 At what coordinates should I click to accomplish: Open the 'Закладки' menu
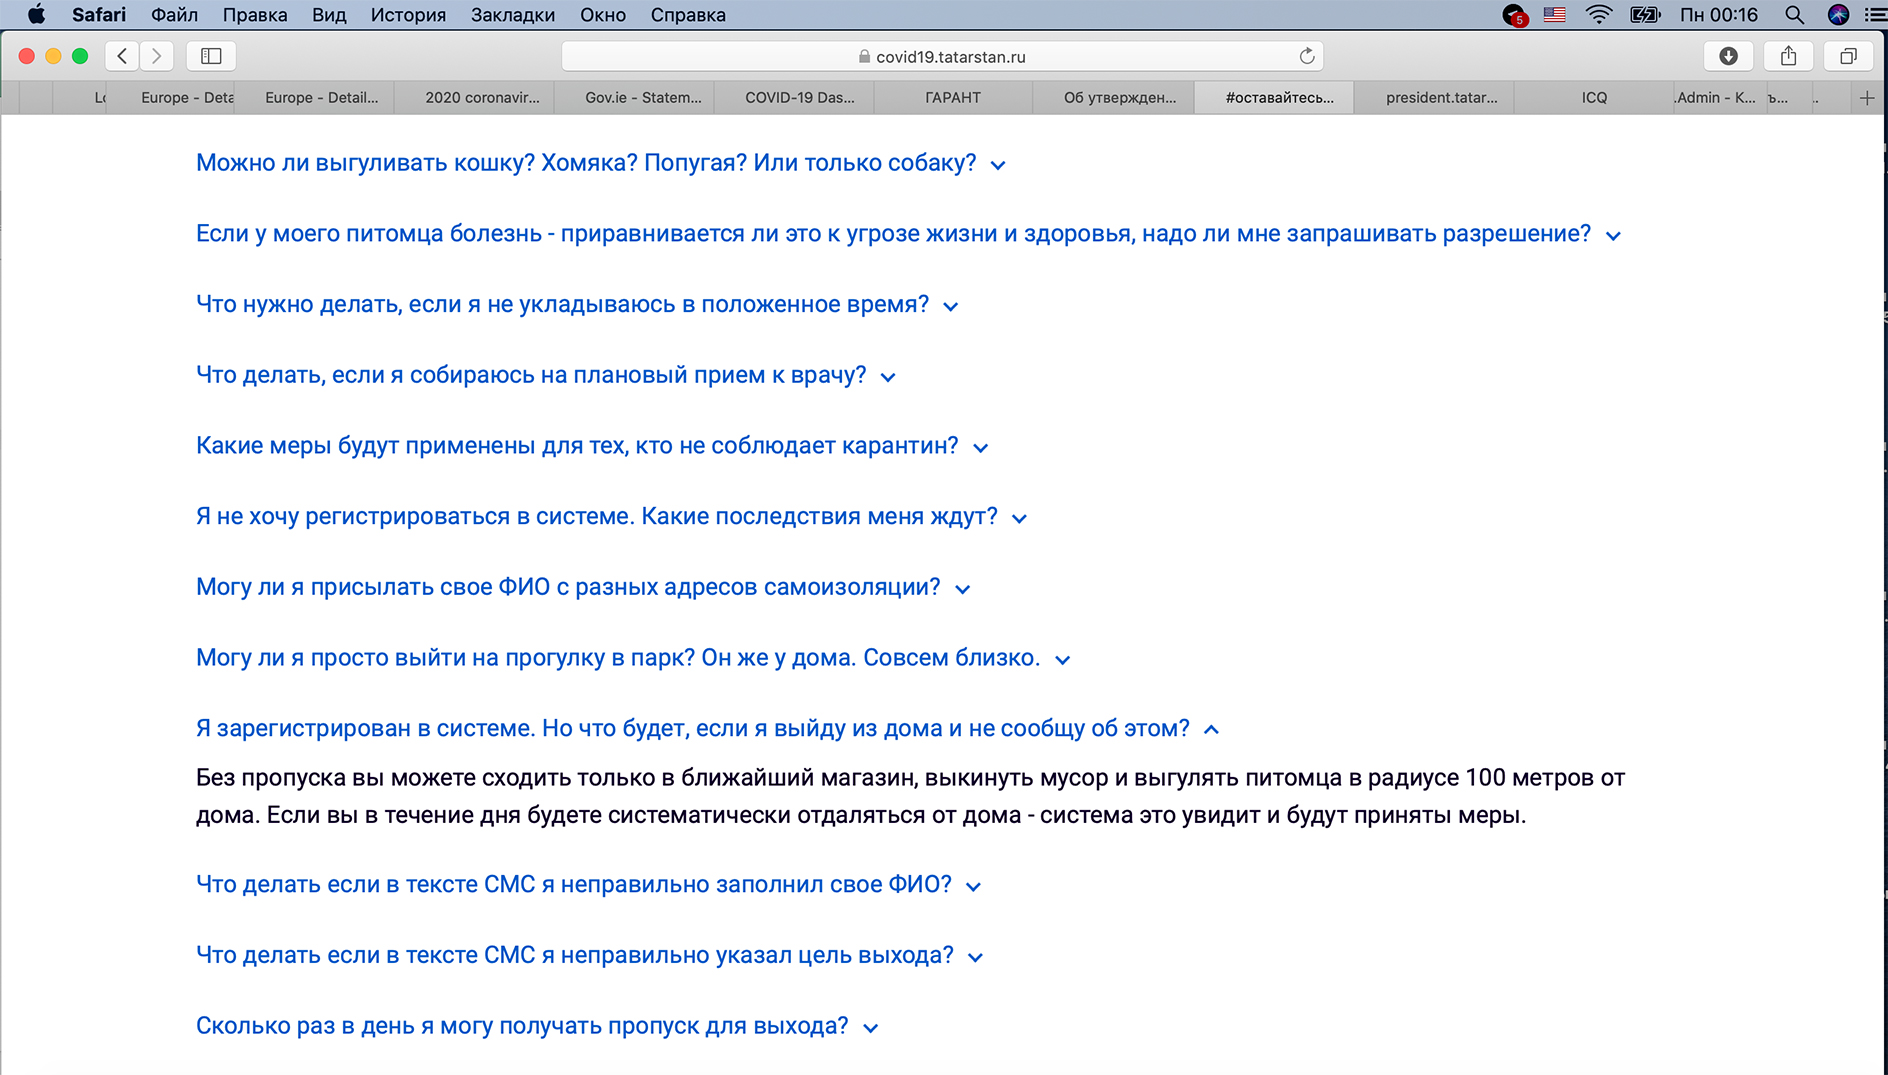point(513,15)
